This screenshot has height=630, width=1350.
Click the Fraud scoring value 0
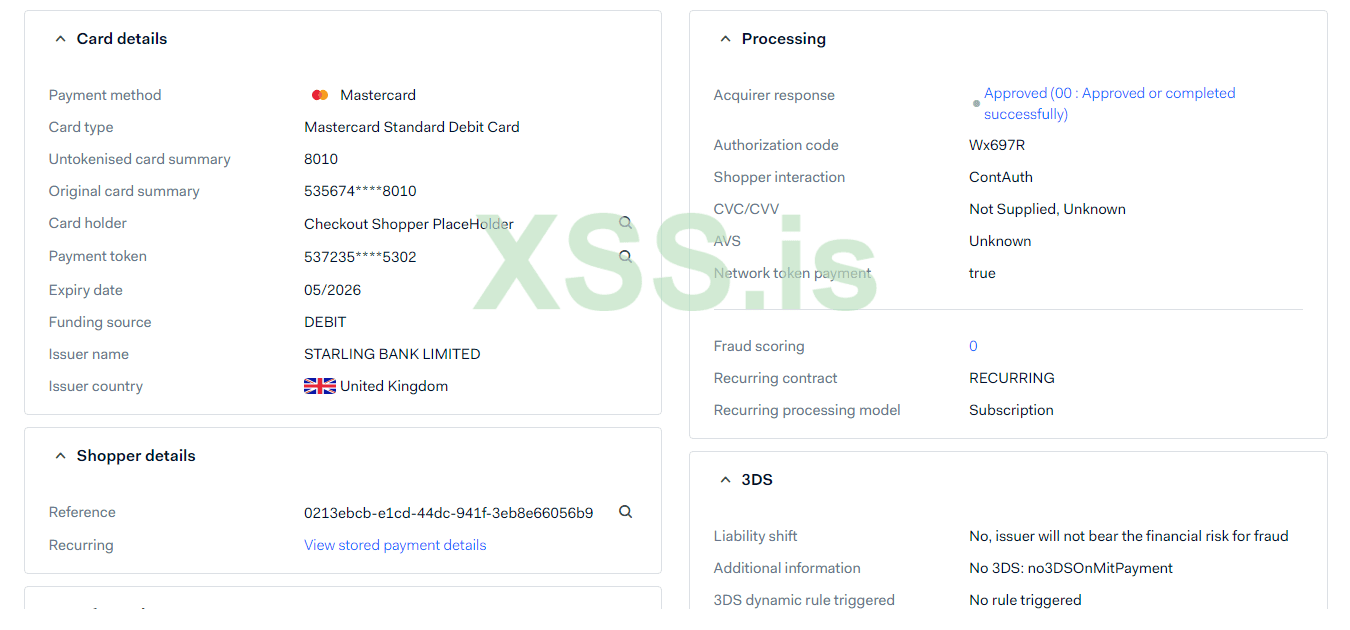point(973,346)
